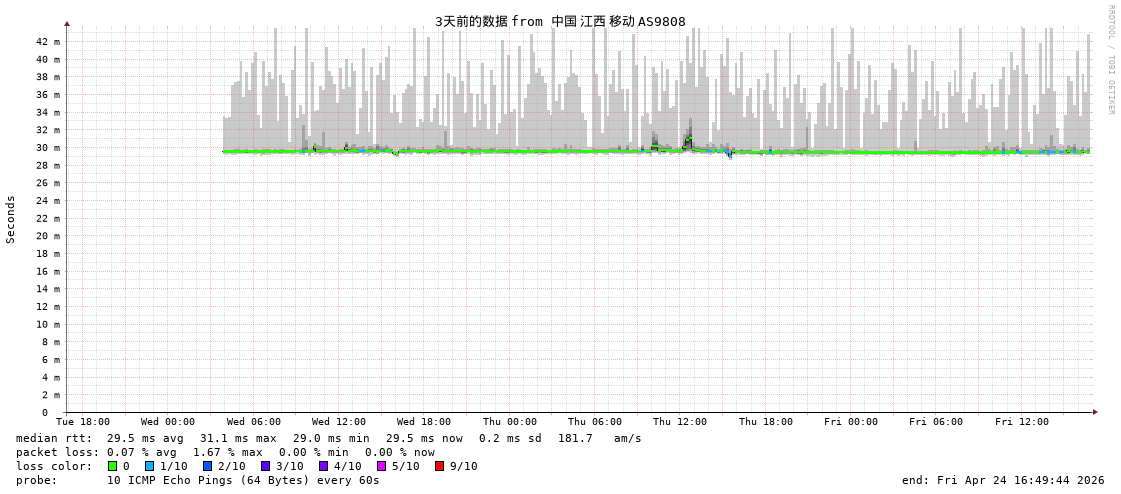Click the purple 3/10 loss swatch
This screenshot has width=1121, height=494.
pyautogui.click(x=265, y=466)
